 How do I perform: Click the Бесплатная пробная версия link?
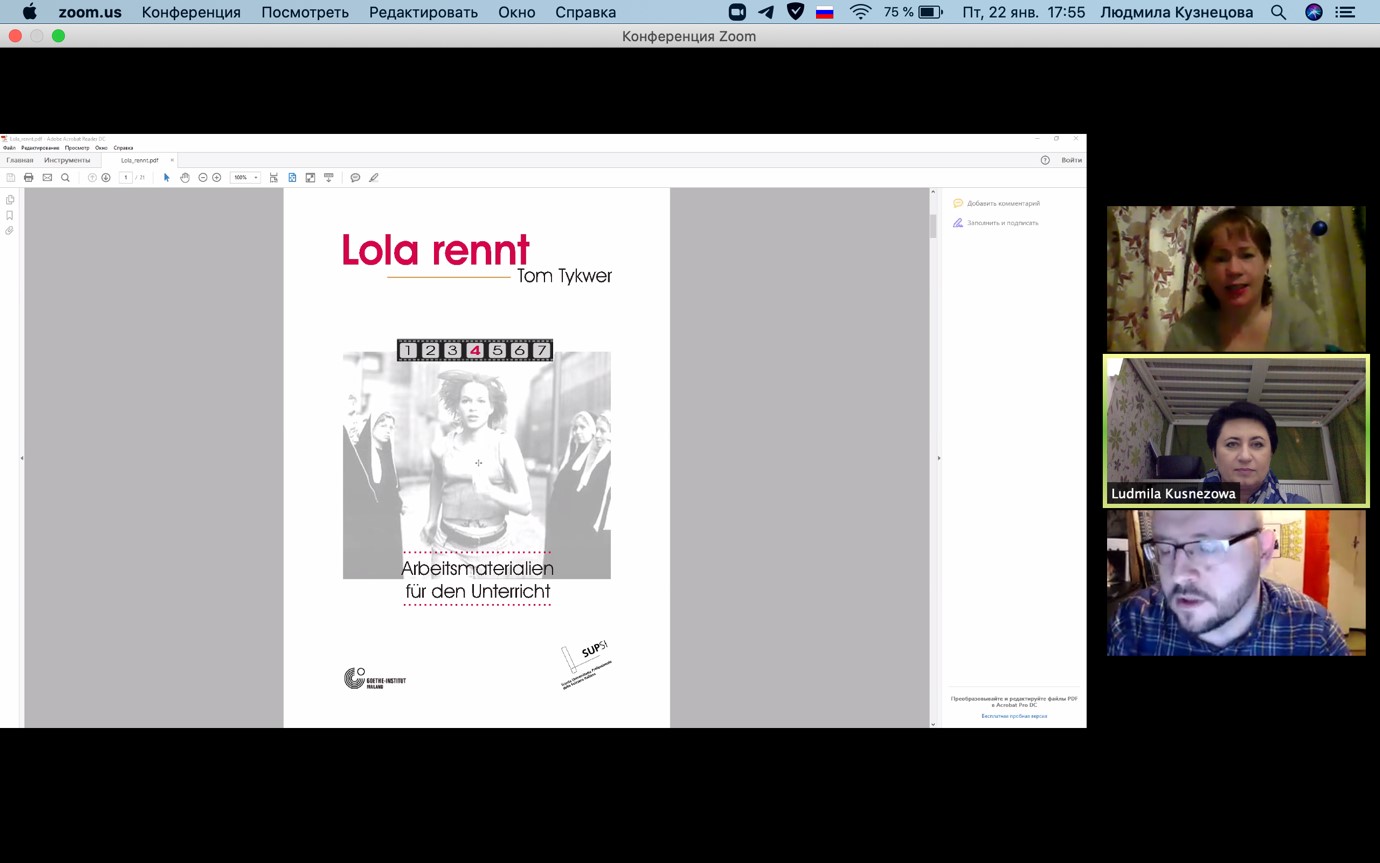[1014, 716]
